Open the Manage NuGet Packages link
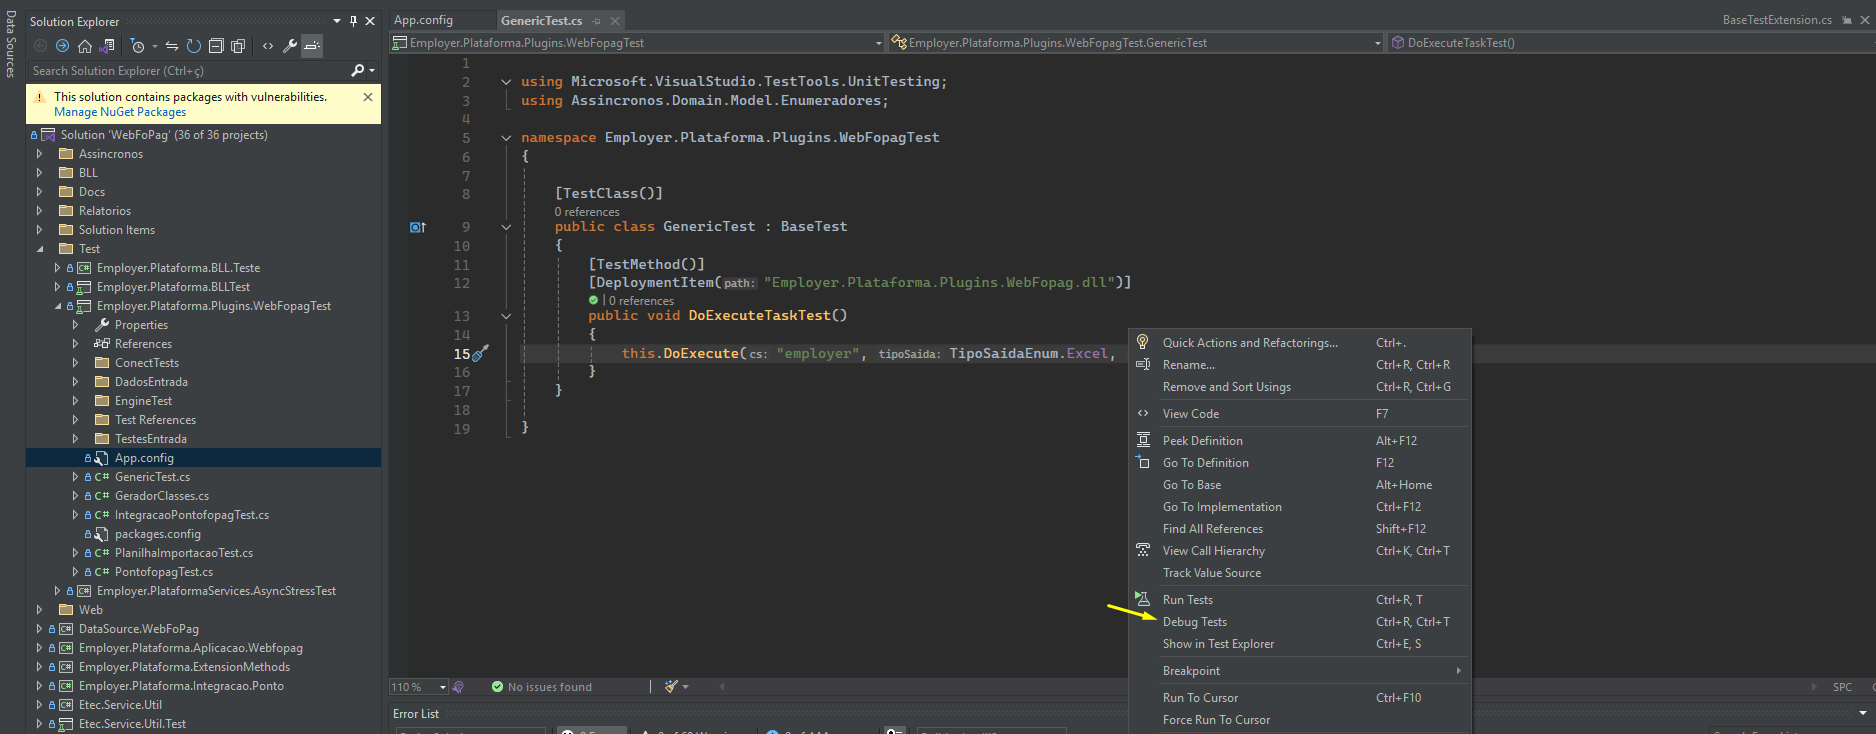Screen dimensions: 1876x734 coord(120,112)
